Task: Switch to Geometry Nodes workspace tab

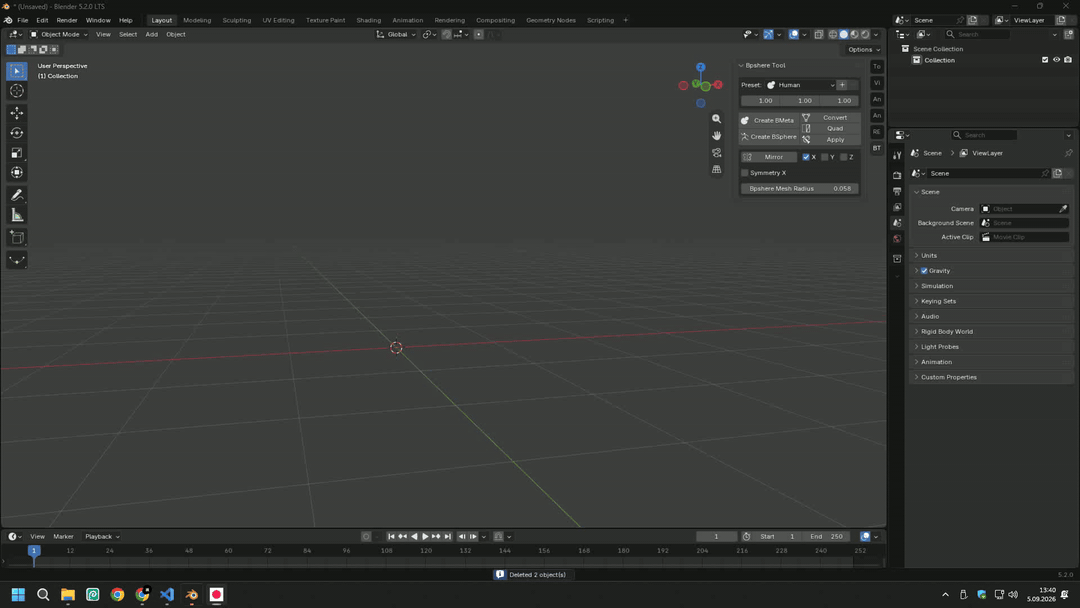Action: point(550,20)
